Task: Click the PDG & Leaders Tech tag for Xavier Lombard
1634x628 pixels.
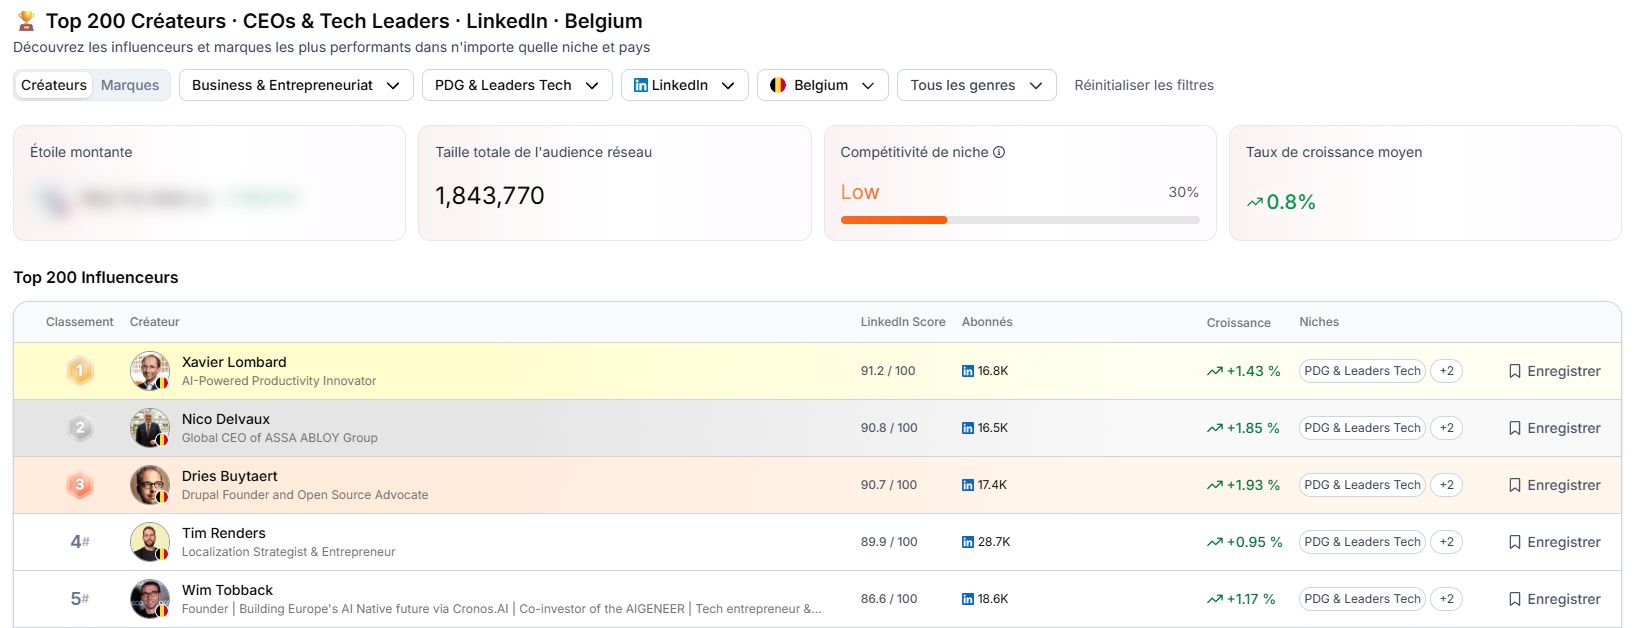Action: click(1362, 371)
